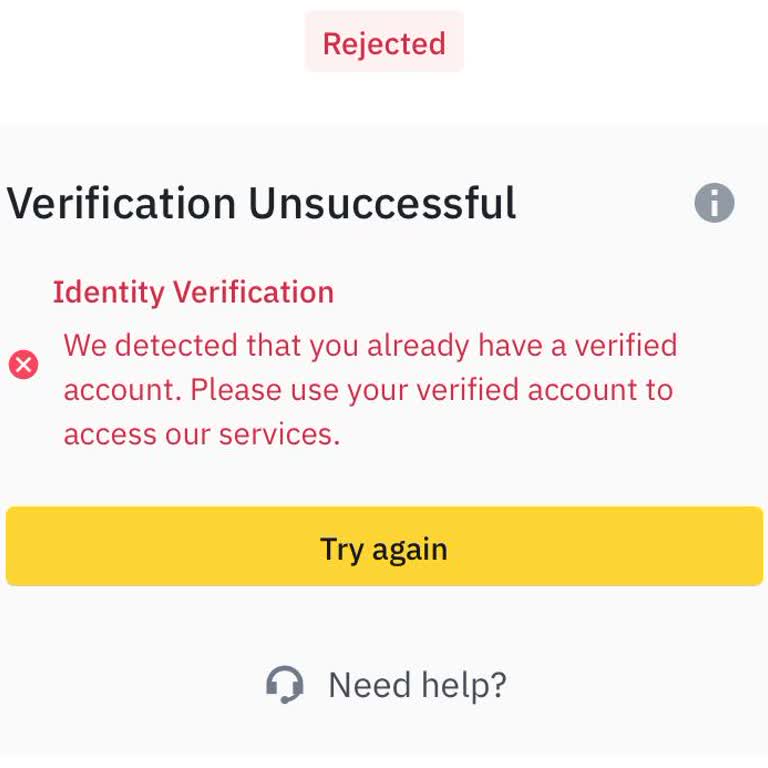The image size is (768, 768).
Task: Contact support via the headphones icon
Action: (285, 685)
